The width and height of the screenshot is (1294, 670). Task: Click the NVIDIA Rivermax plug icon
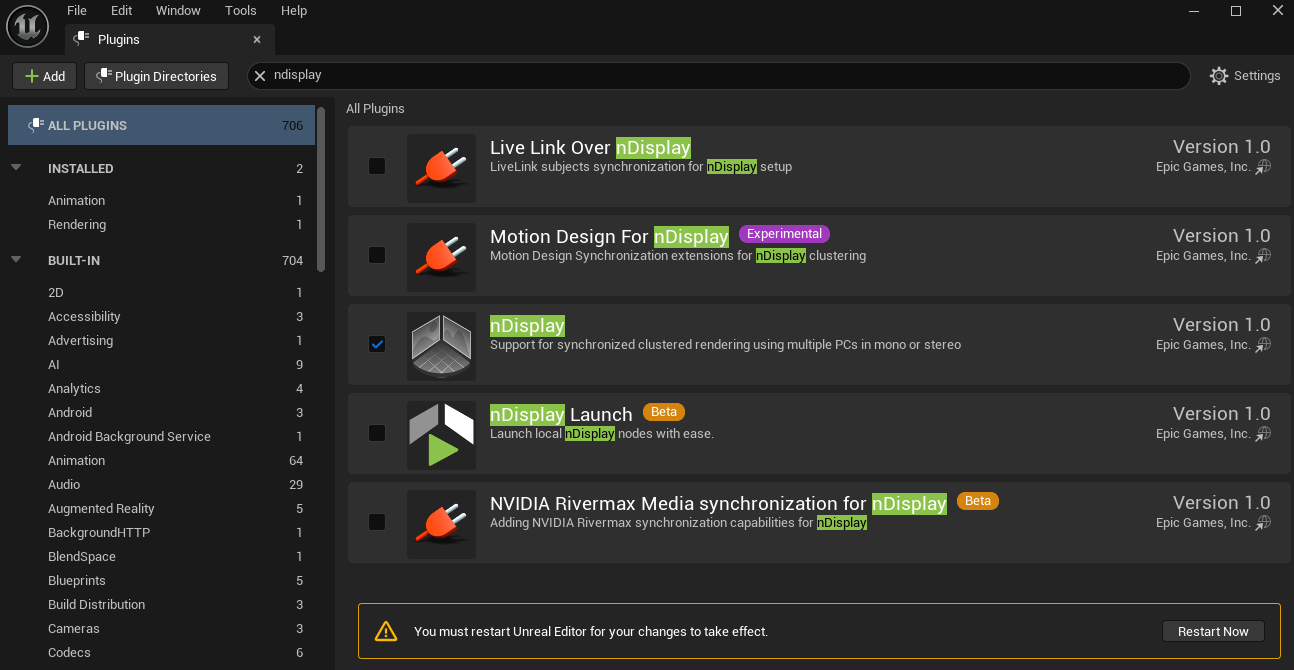[441, 523]
